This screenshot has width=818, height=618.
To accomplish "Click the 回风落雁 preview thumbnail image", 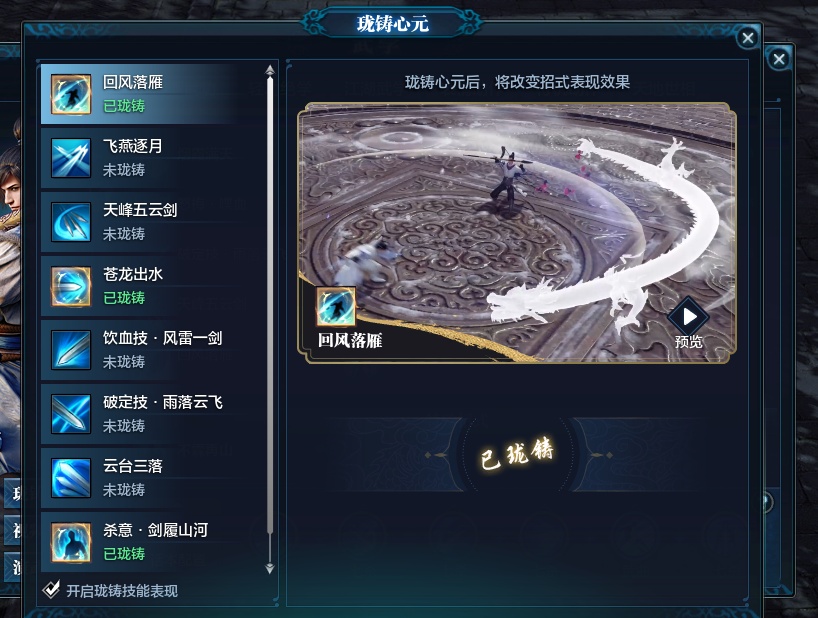I will coord(517,233).
